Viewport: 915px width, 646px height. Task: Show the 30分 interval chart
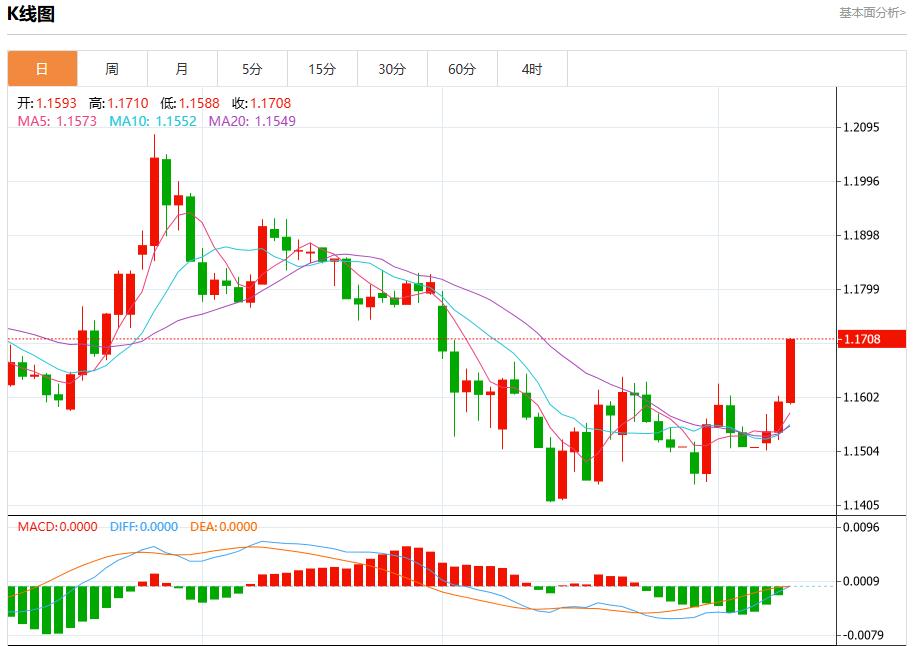coord(392,69)
